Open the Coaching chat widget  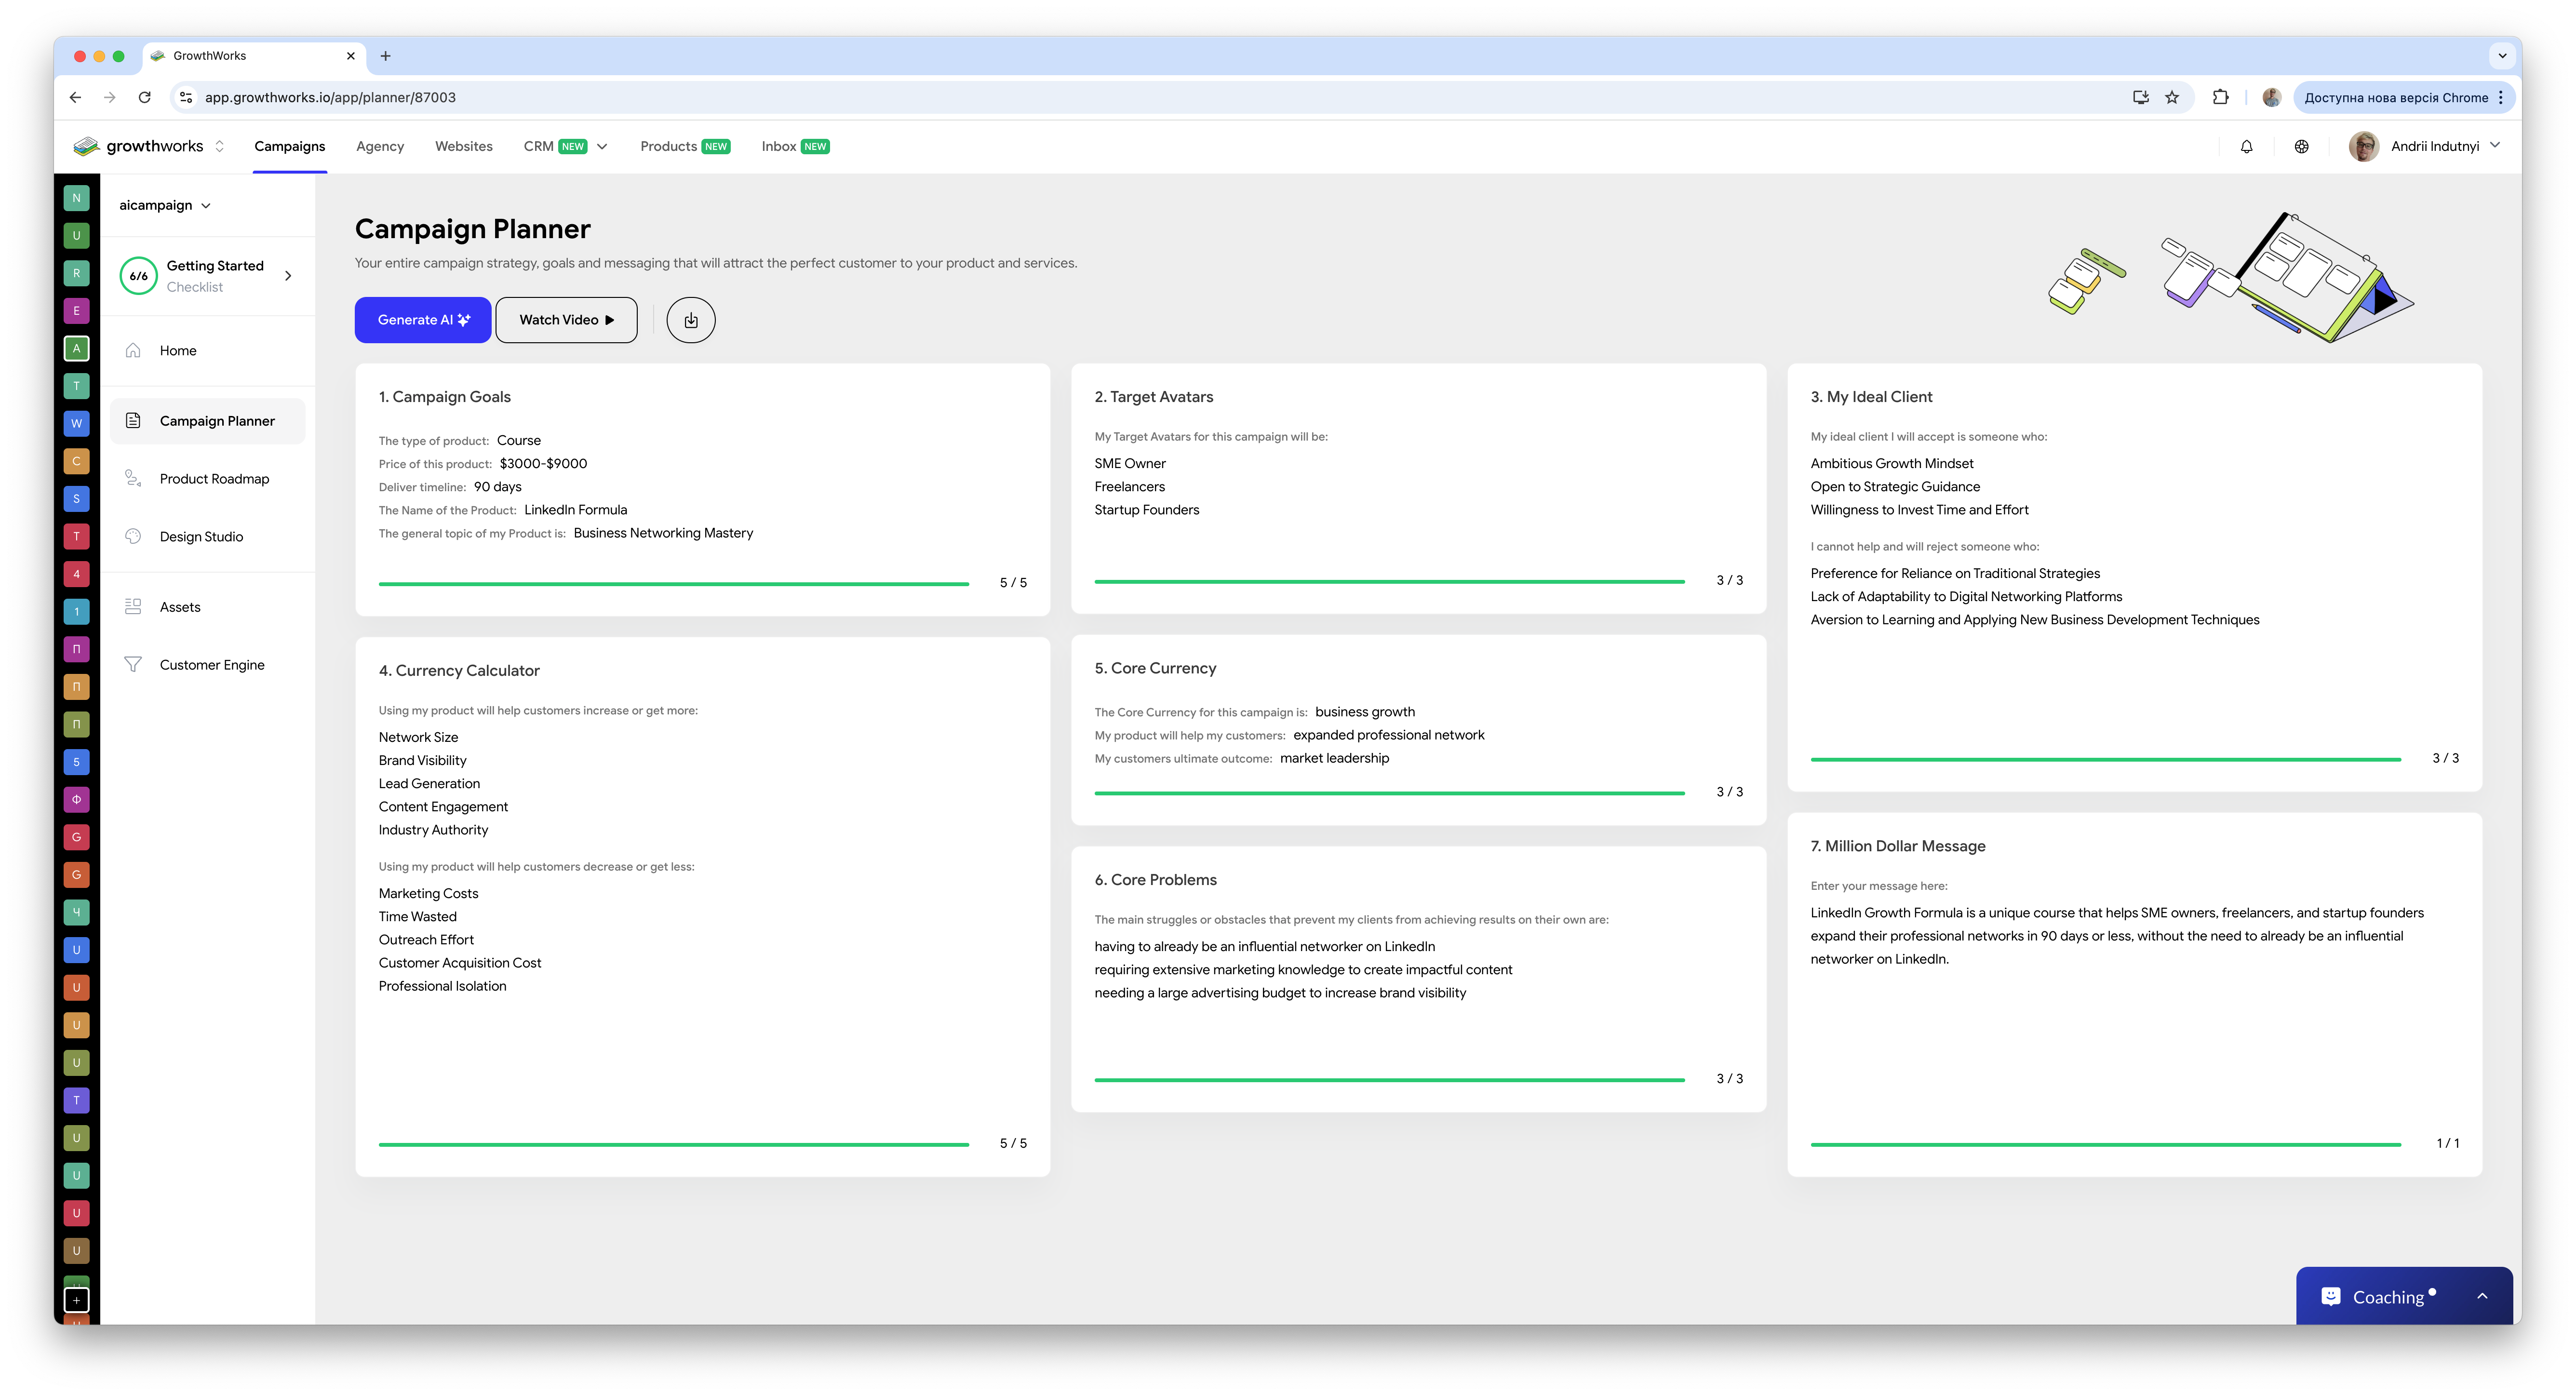2404,1296
